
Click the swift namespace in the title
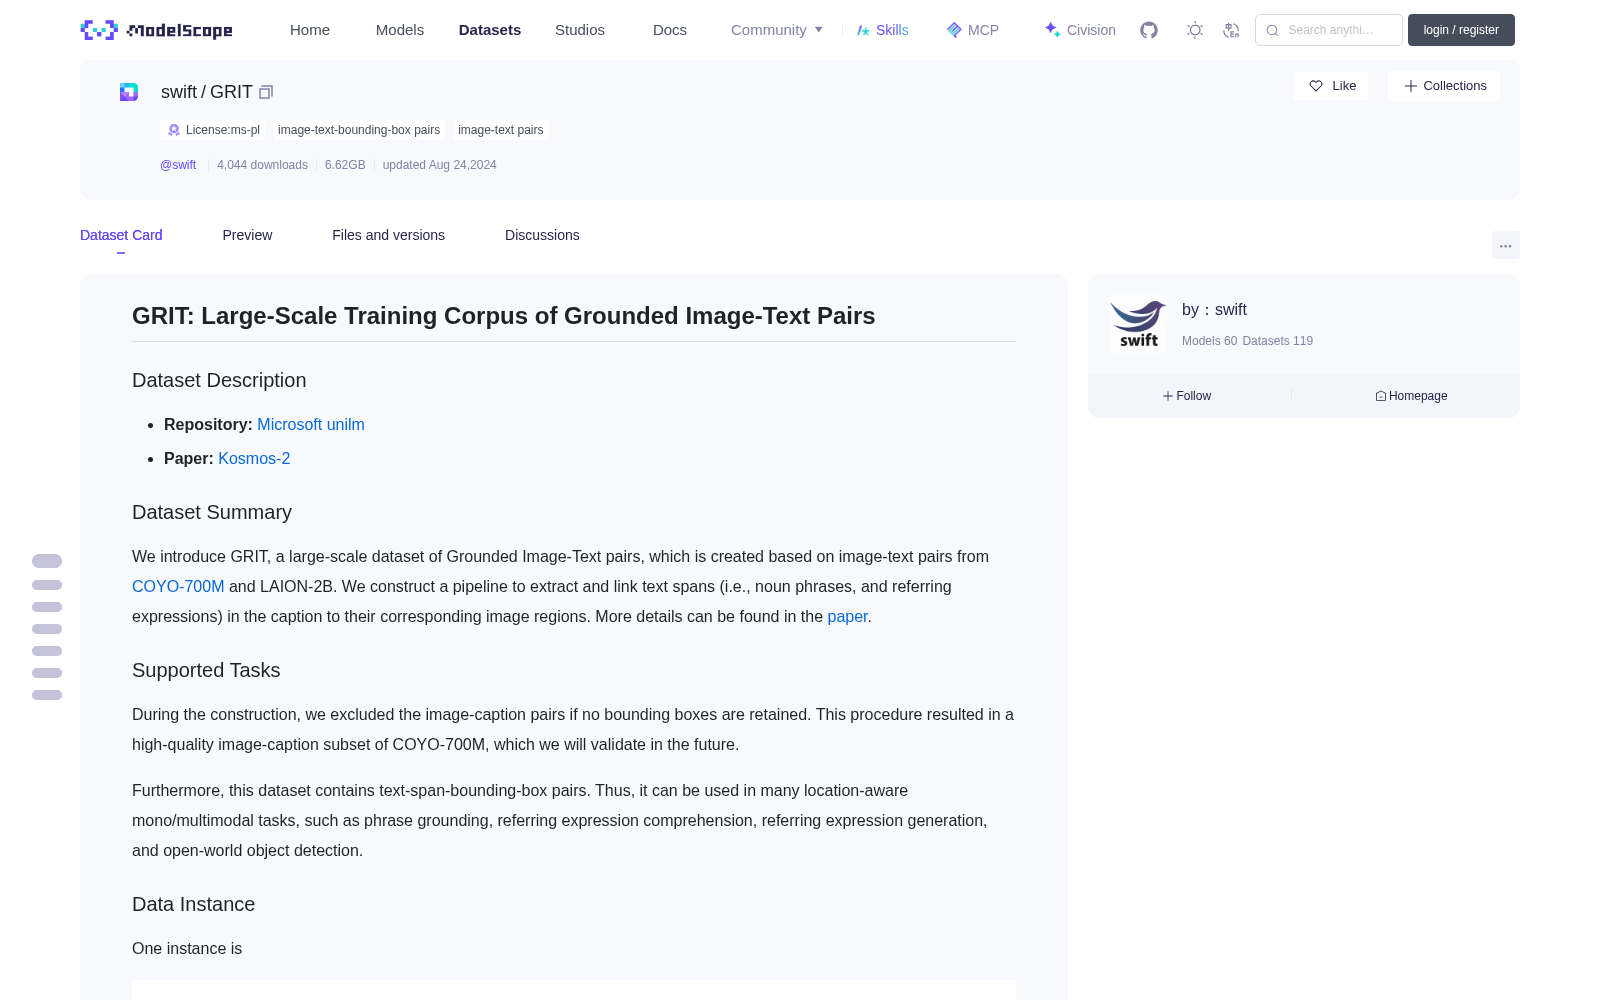click(x=179, y=92)
